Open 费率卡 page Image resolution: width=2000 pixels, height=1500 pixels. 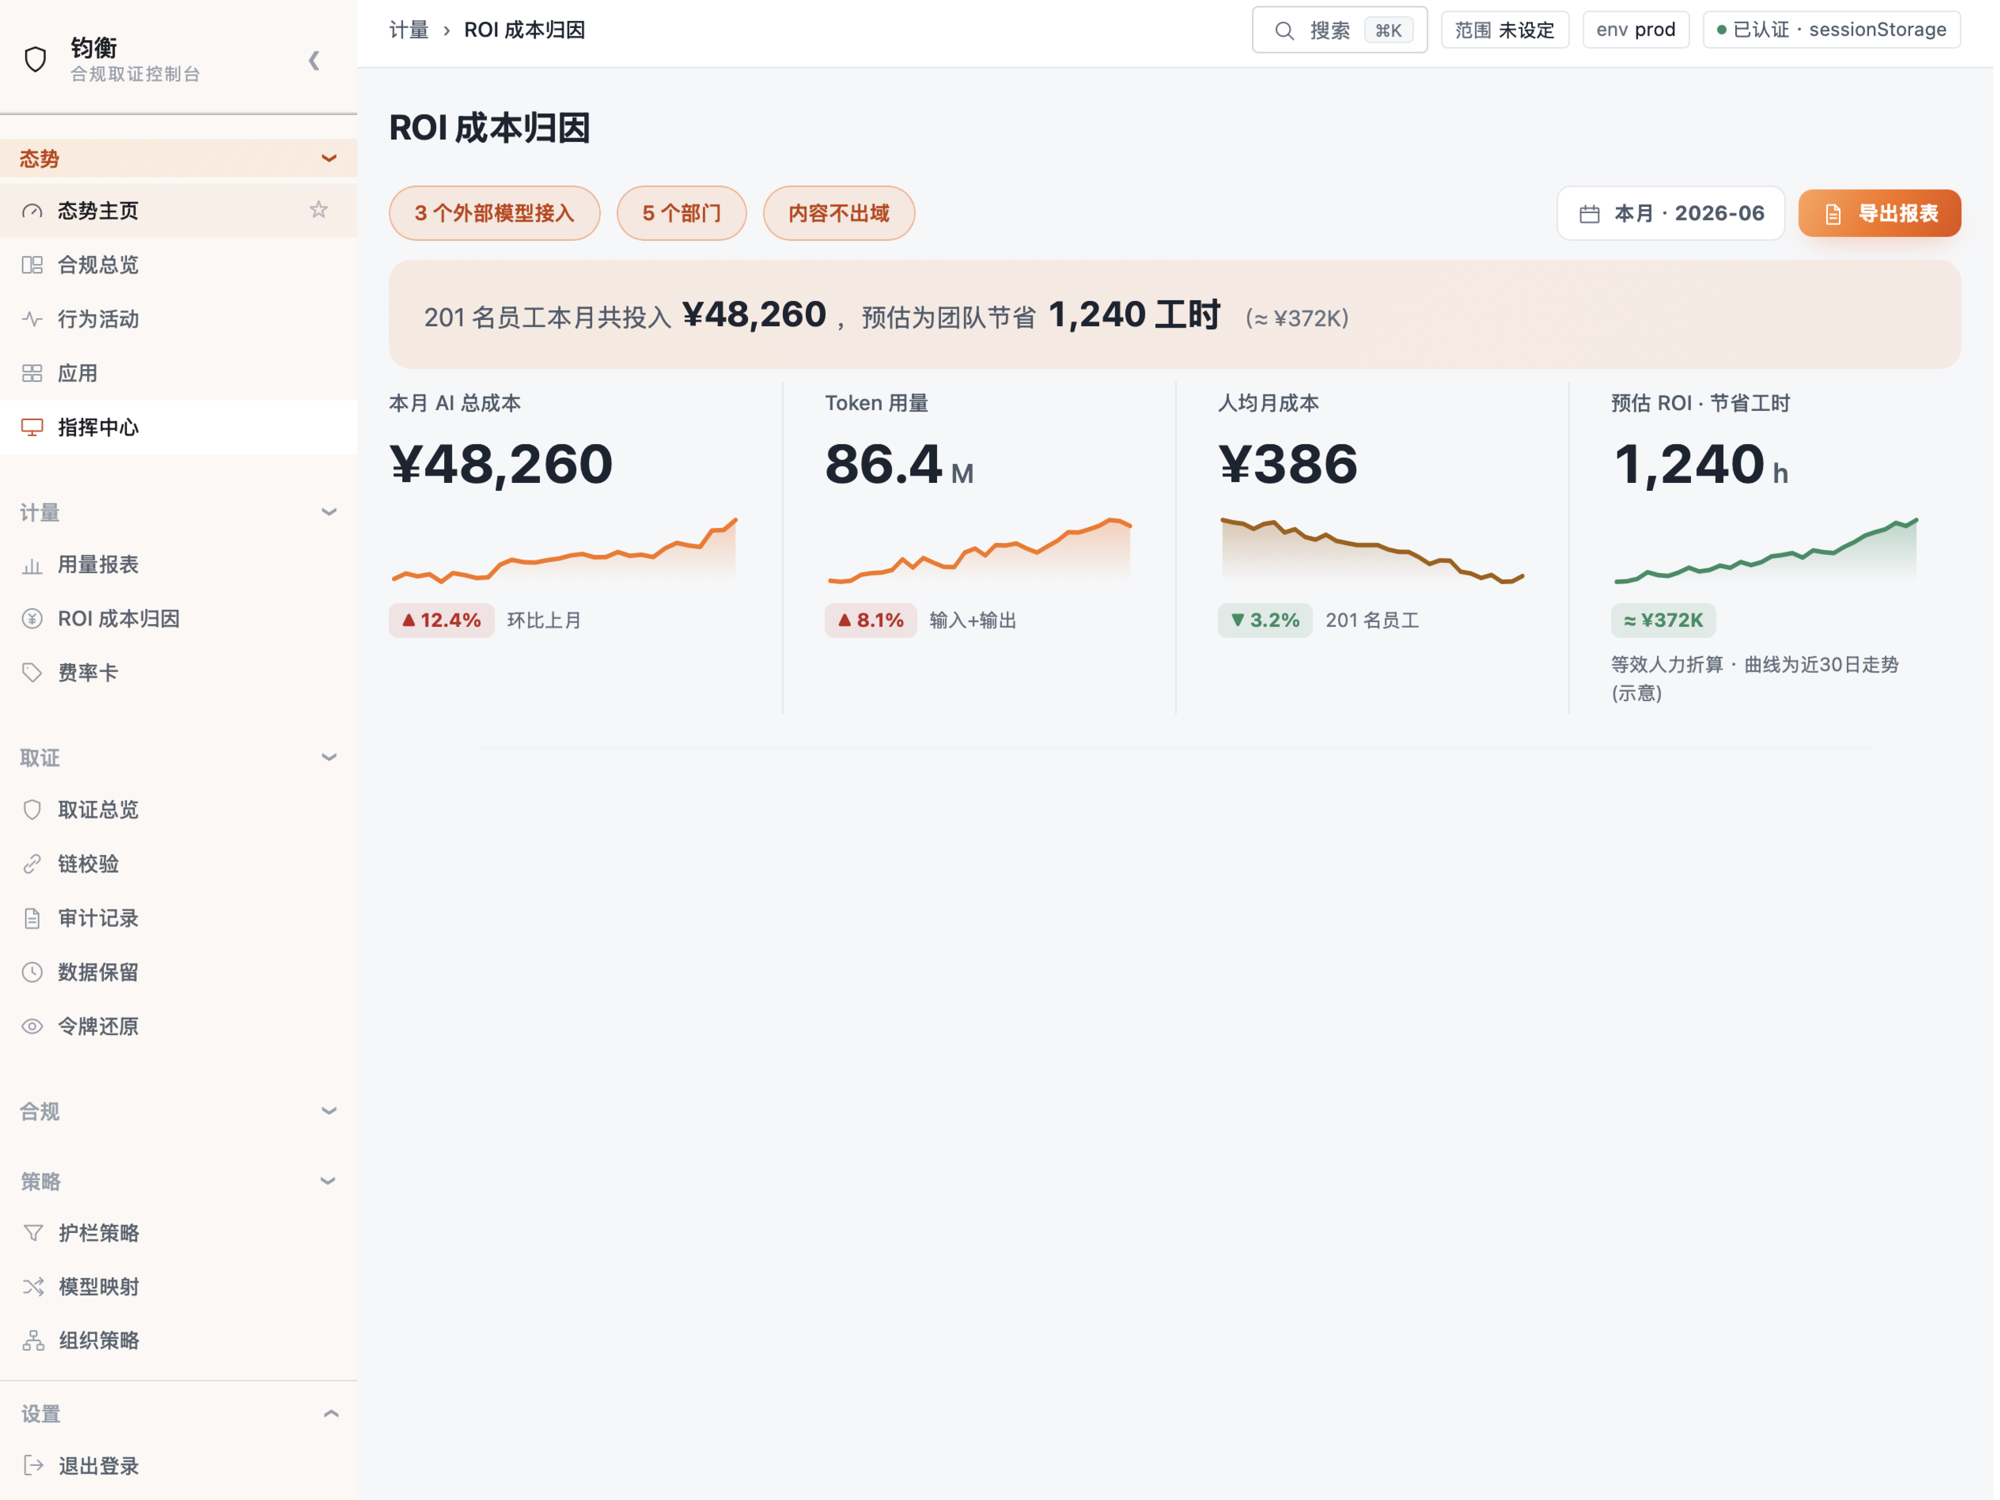(179, 673)
